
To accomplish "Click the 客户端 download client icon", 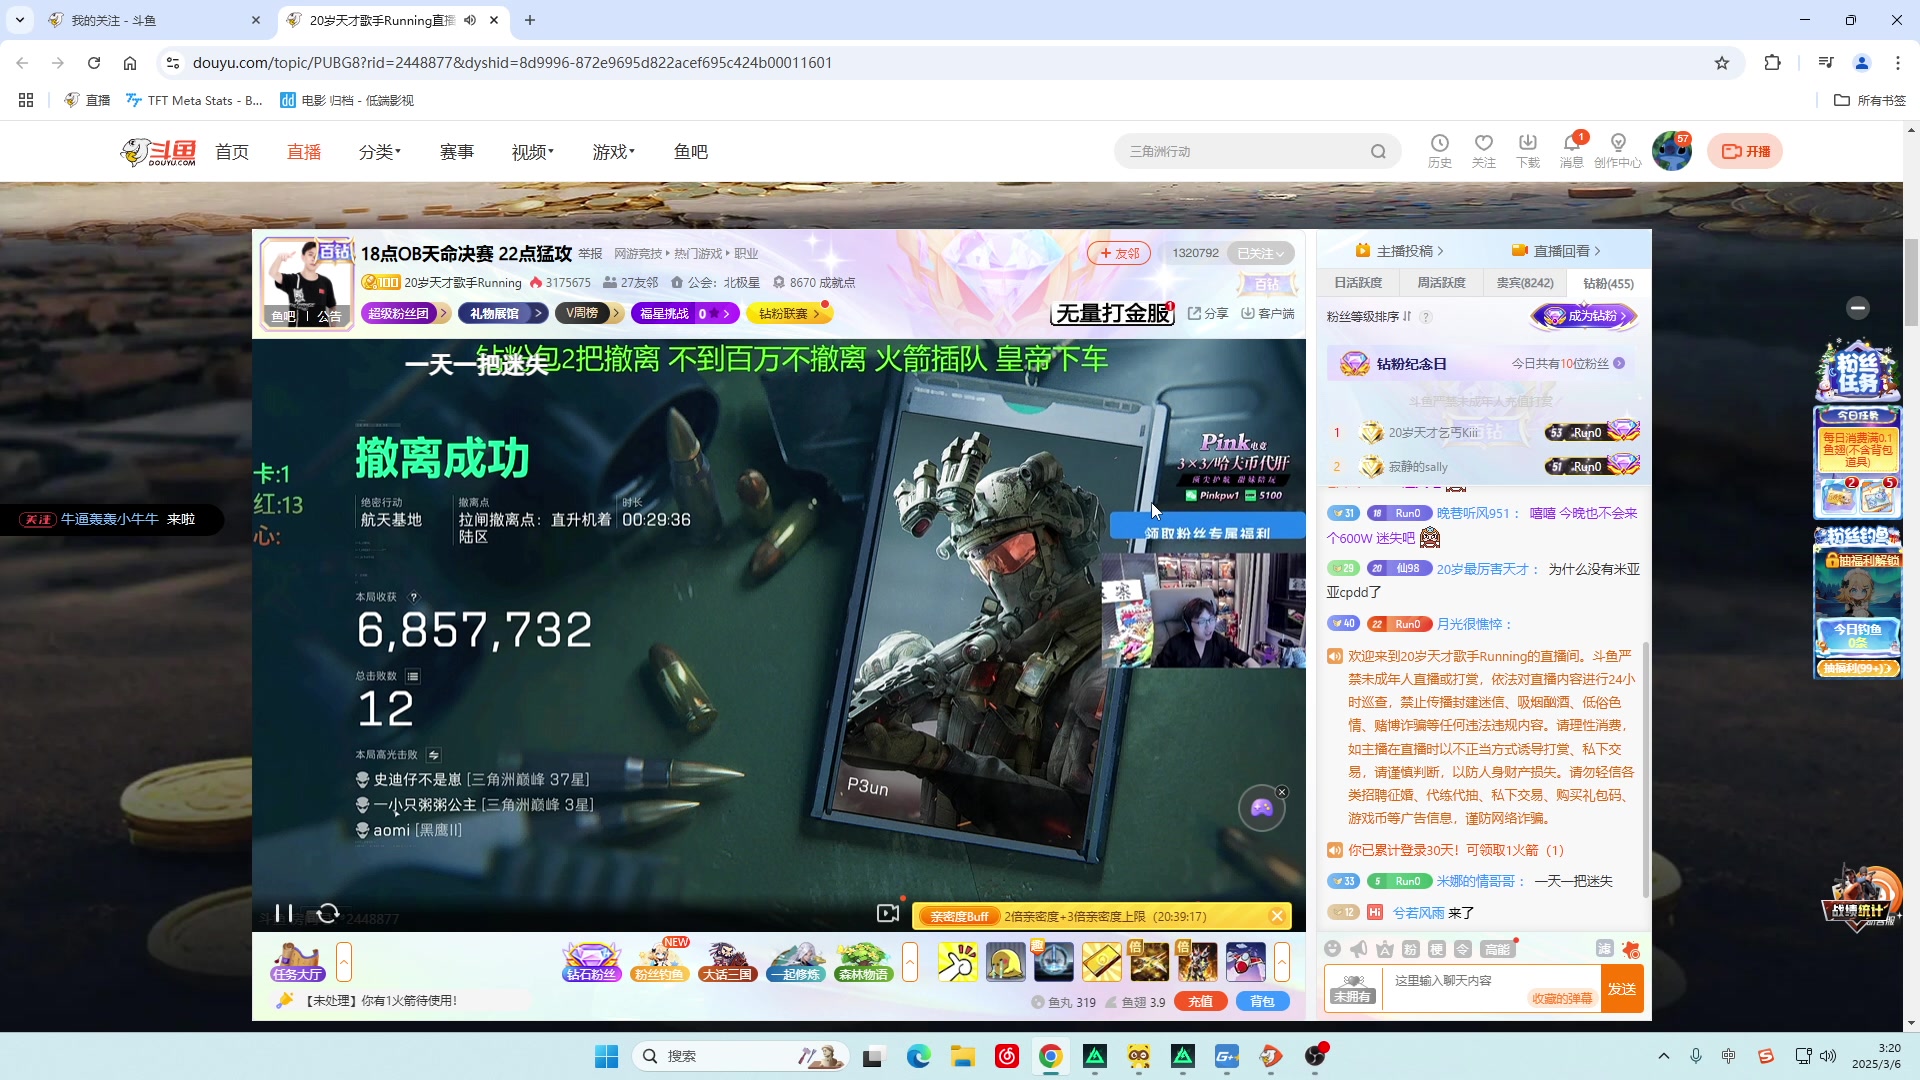I will click(1268, 313).
